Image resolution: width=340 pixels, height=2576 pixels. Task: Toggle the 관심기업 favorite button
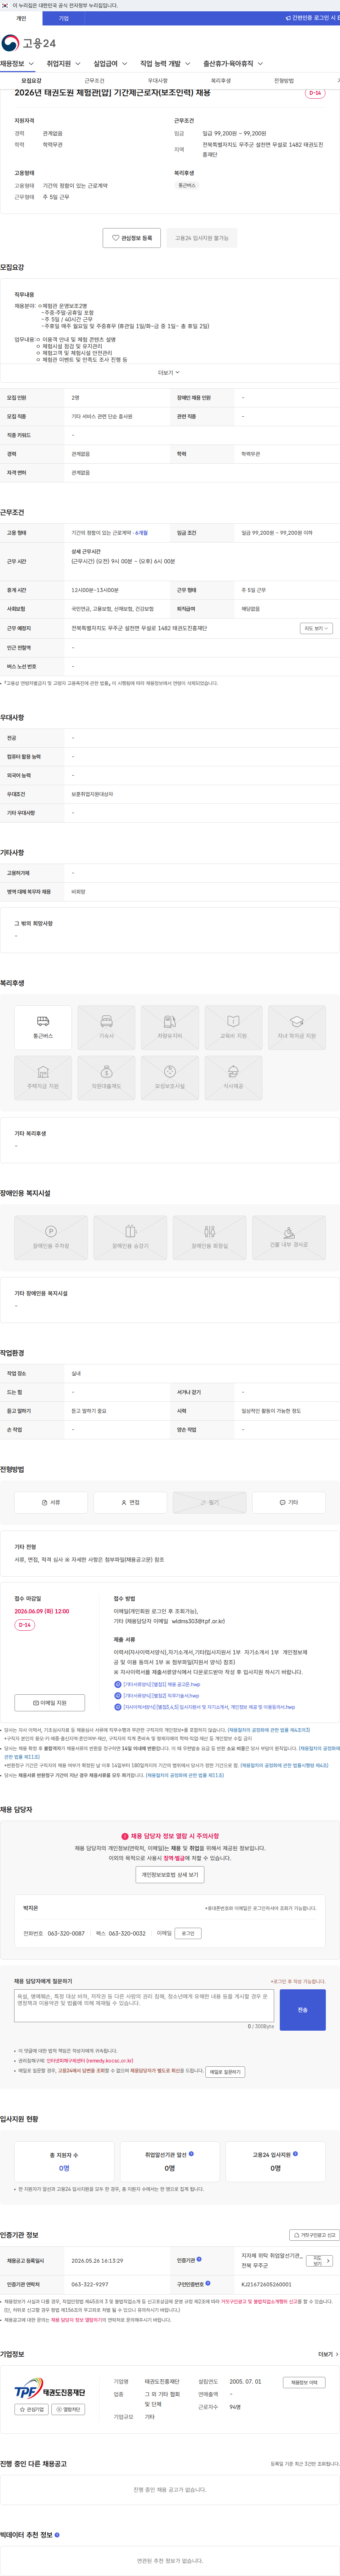coord(32,2409)
